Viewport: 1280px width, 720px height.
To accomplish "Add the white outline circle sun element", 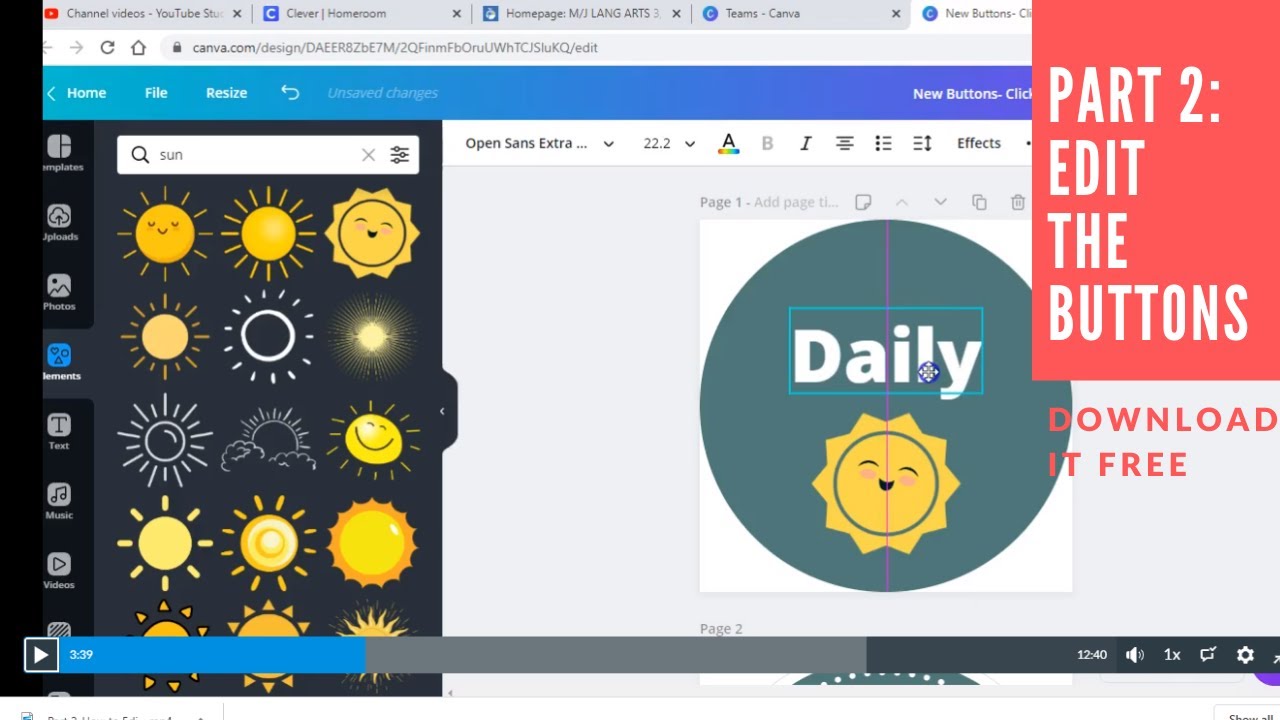I will click(268, 337).
